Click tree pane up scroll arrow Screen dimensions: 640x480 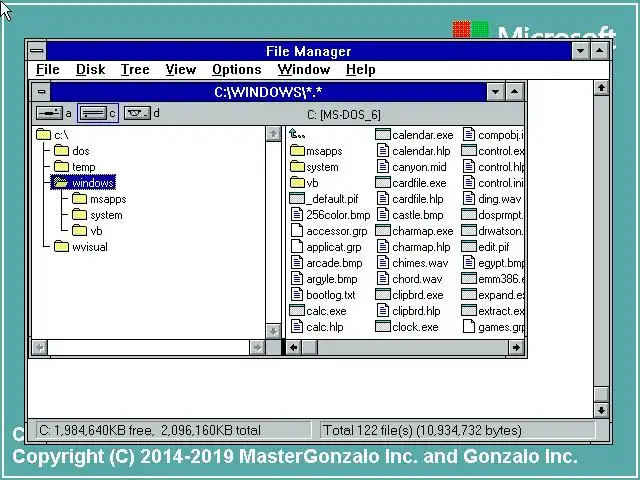(273, 134)
